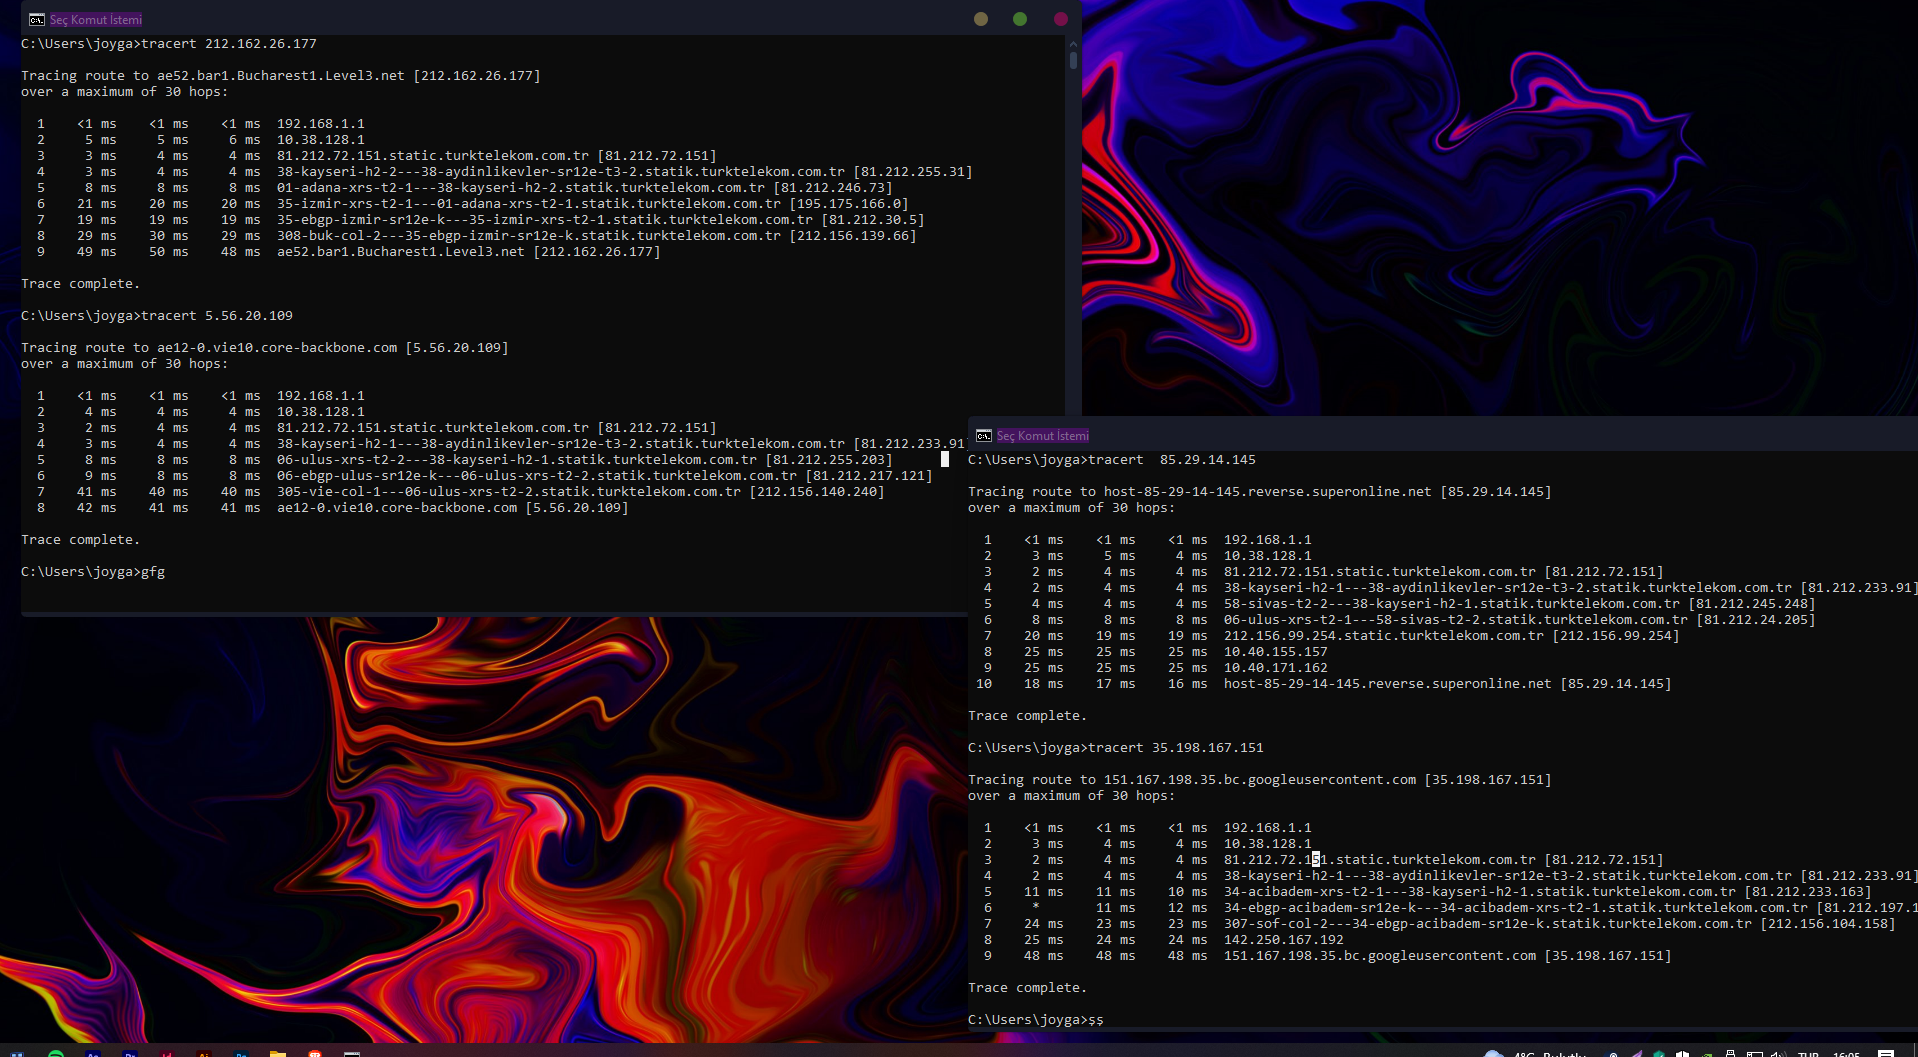The image size is (1918, 1057).
Task: Click the command 'tracert 85.29.14.145'
Action: (1172, 460)
